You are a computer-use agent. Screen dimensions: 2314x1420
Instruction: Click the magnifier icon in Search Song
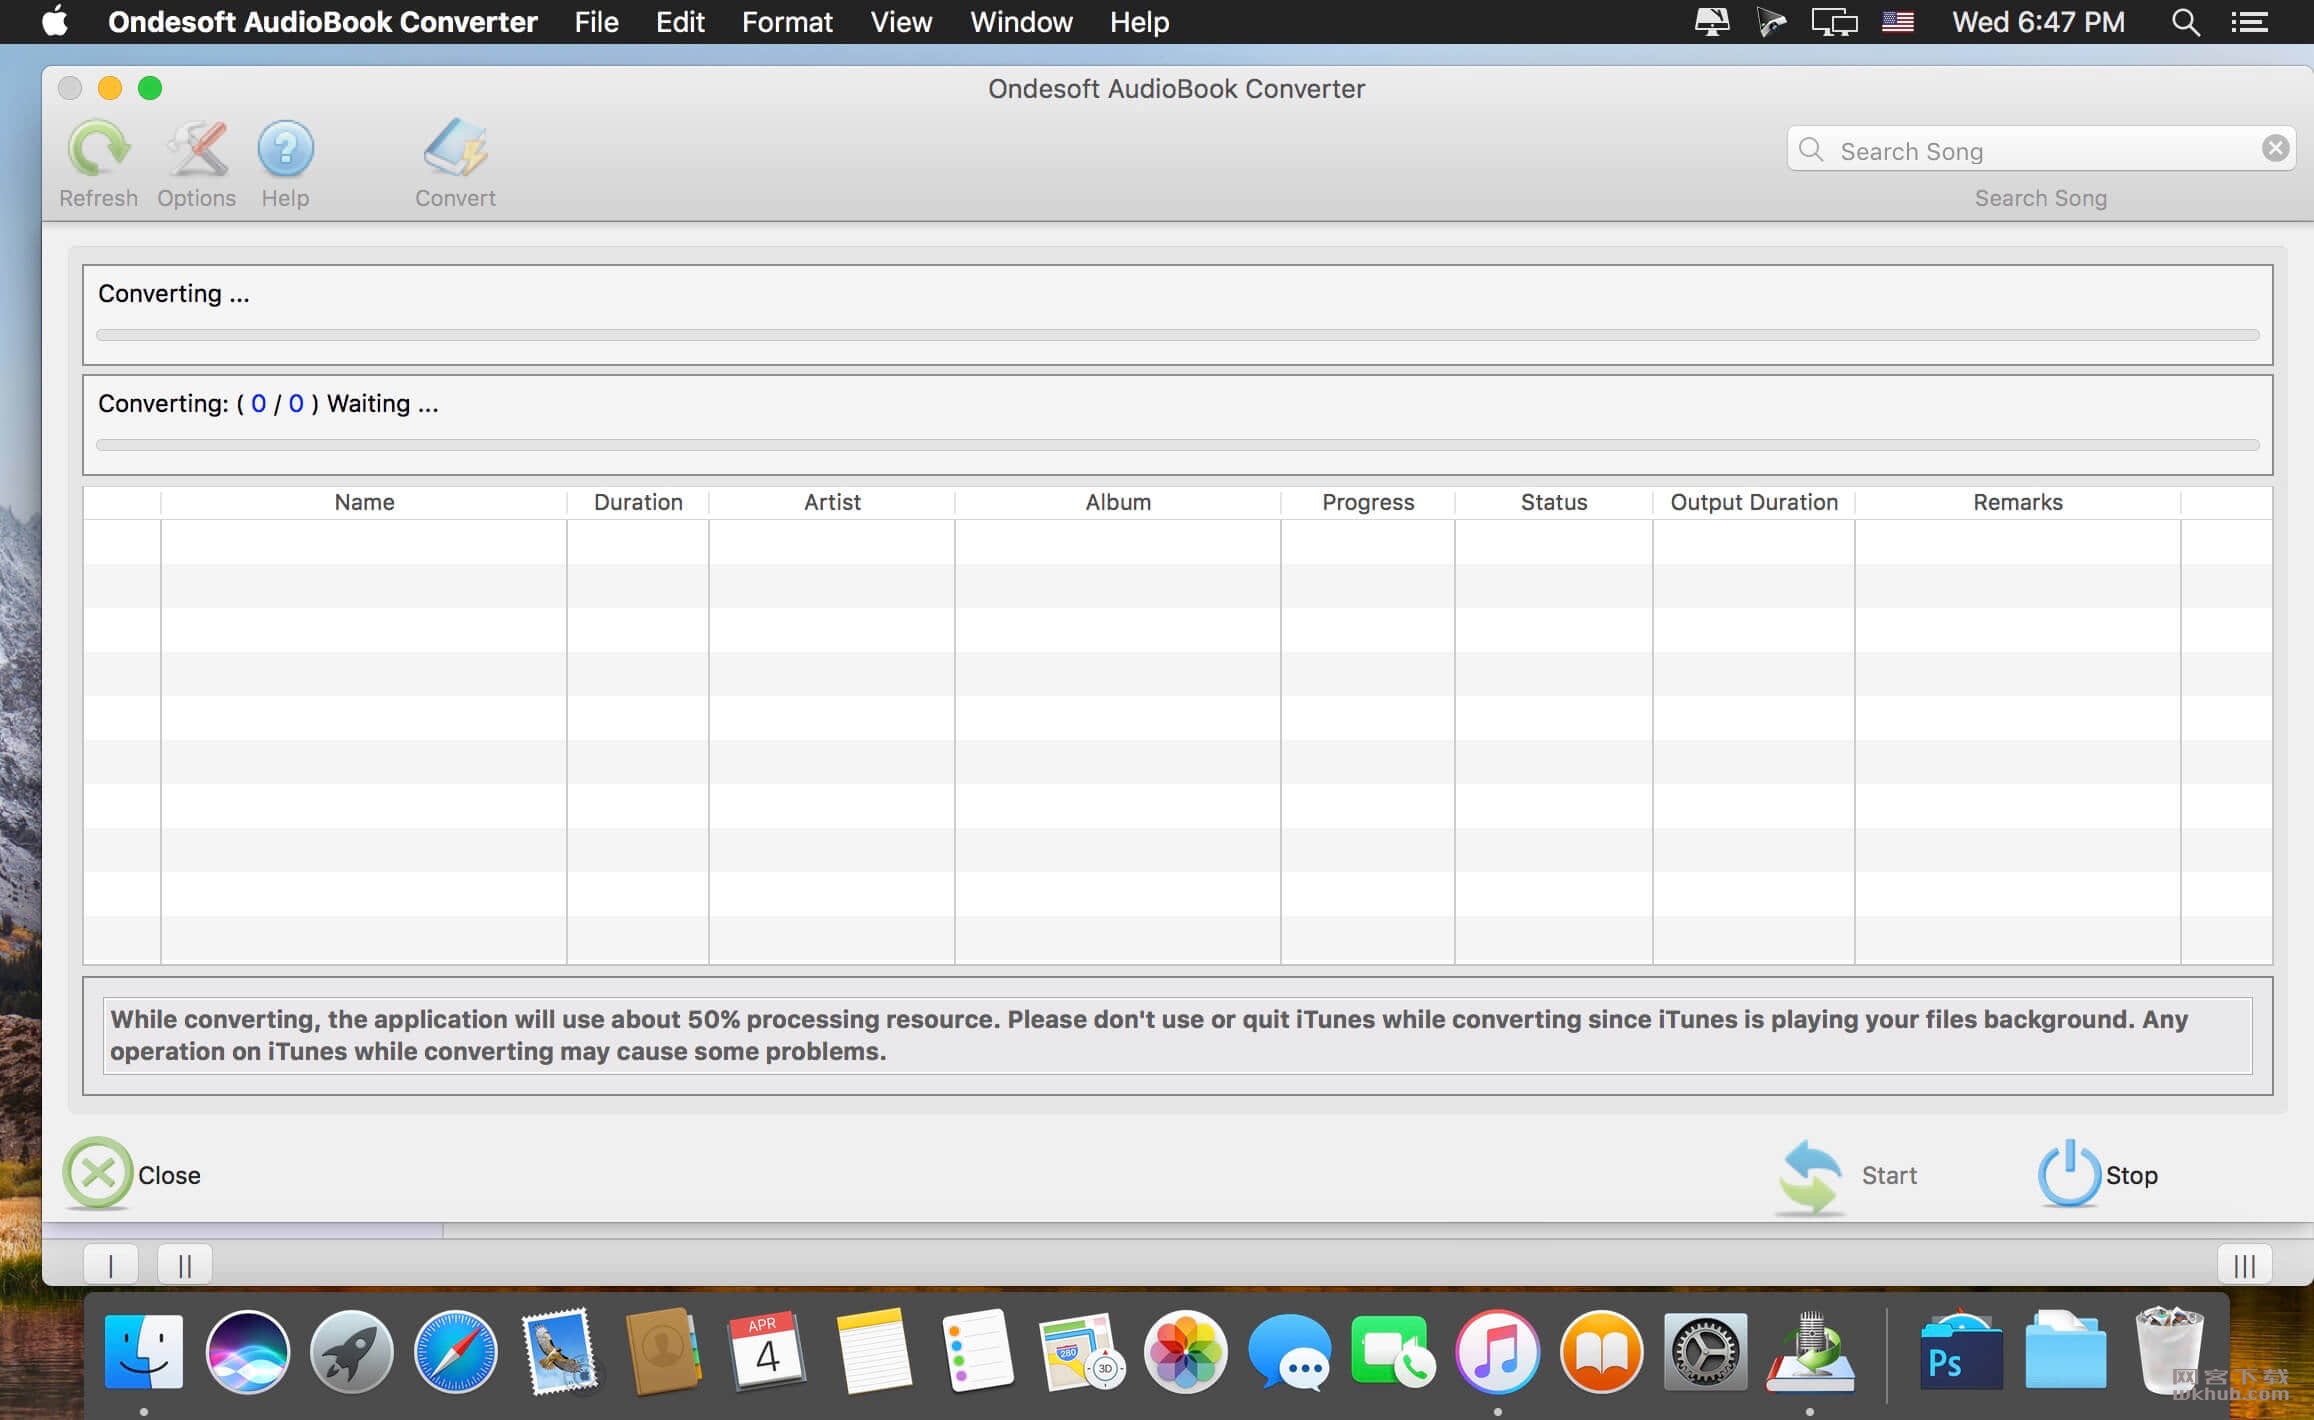click(x=1811, y=150)
